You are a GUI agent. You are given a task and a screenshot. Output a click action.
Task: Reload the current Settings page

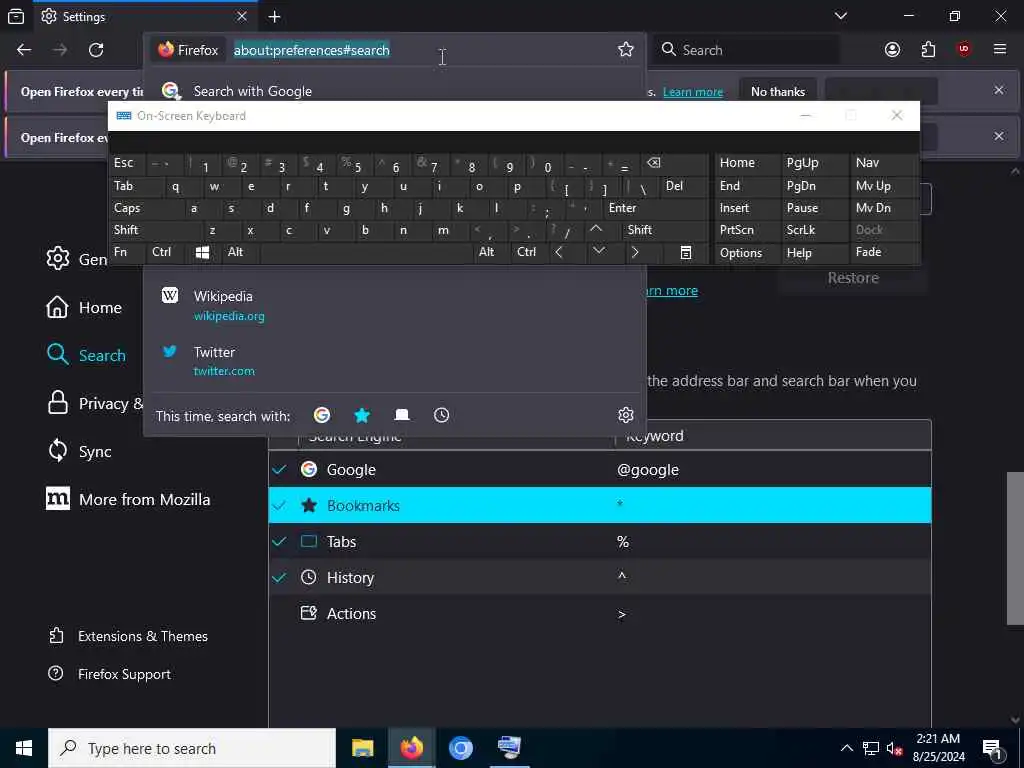pyautogui.click(x=96, y=50)
